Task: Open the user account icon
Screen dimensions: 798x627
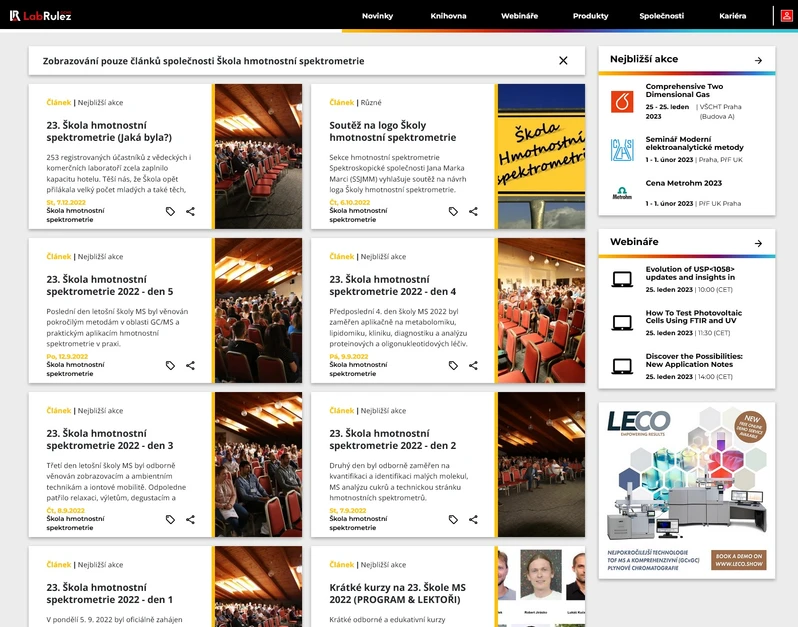Action: [785, 16]
